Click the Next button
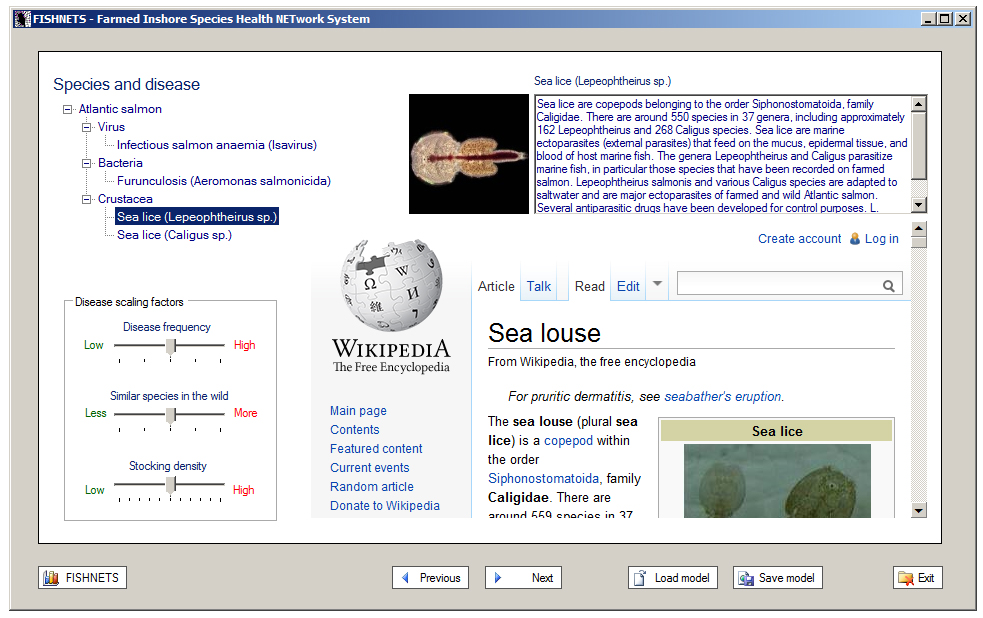Image resolution: width=983 pixels, height=618 pixels. point(523,578)
